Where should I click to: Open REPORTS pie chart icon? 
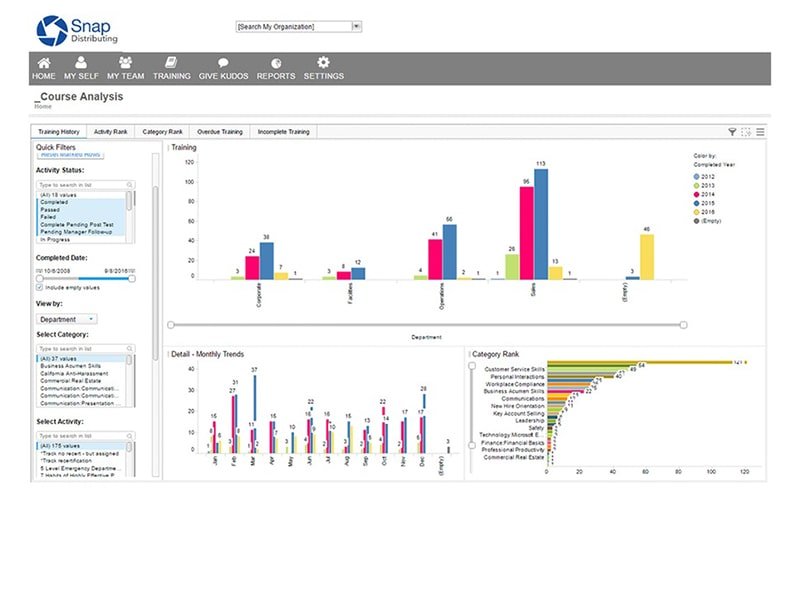[276, 63]
